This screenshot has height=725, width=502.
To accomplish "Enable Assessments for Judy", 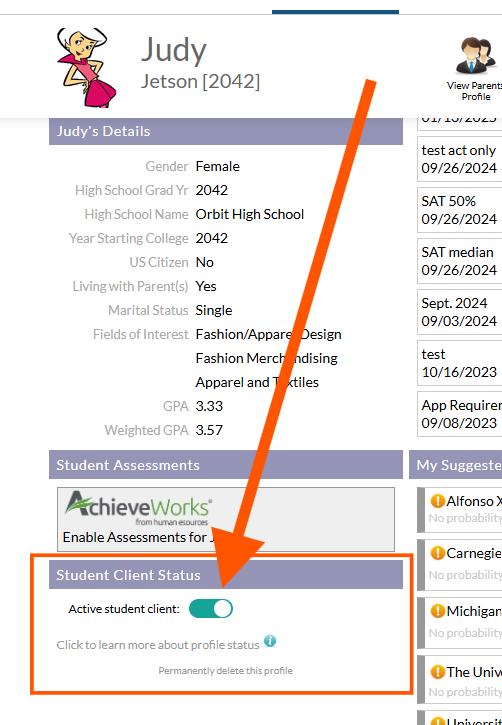I will point(138,537).
